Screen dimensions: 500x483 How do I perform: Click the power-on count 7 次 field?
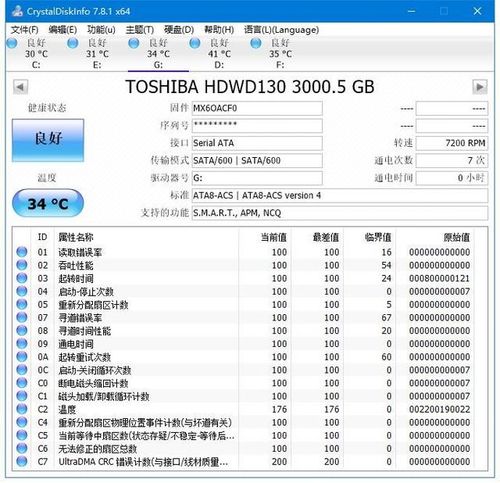[452, 161]
